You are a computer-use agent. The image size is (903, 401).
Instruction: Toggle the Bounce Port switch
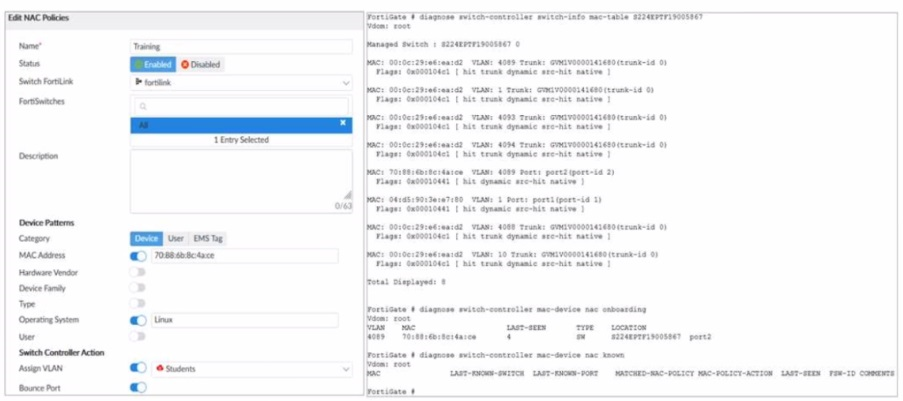pos(138,388)
